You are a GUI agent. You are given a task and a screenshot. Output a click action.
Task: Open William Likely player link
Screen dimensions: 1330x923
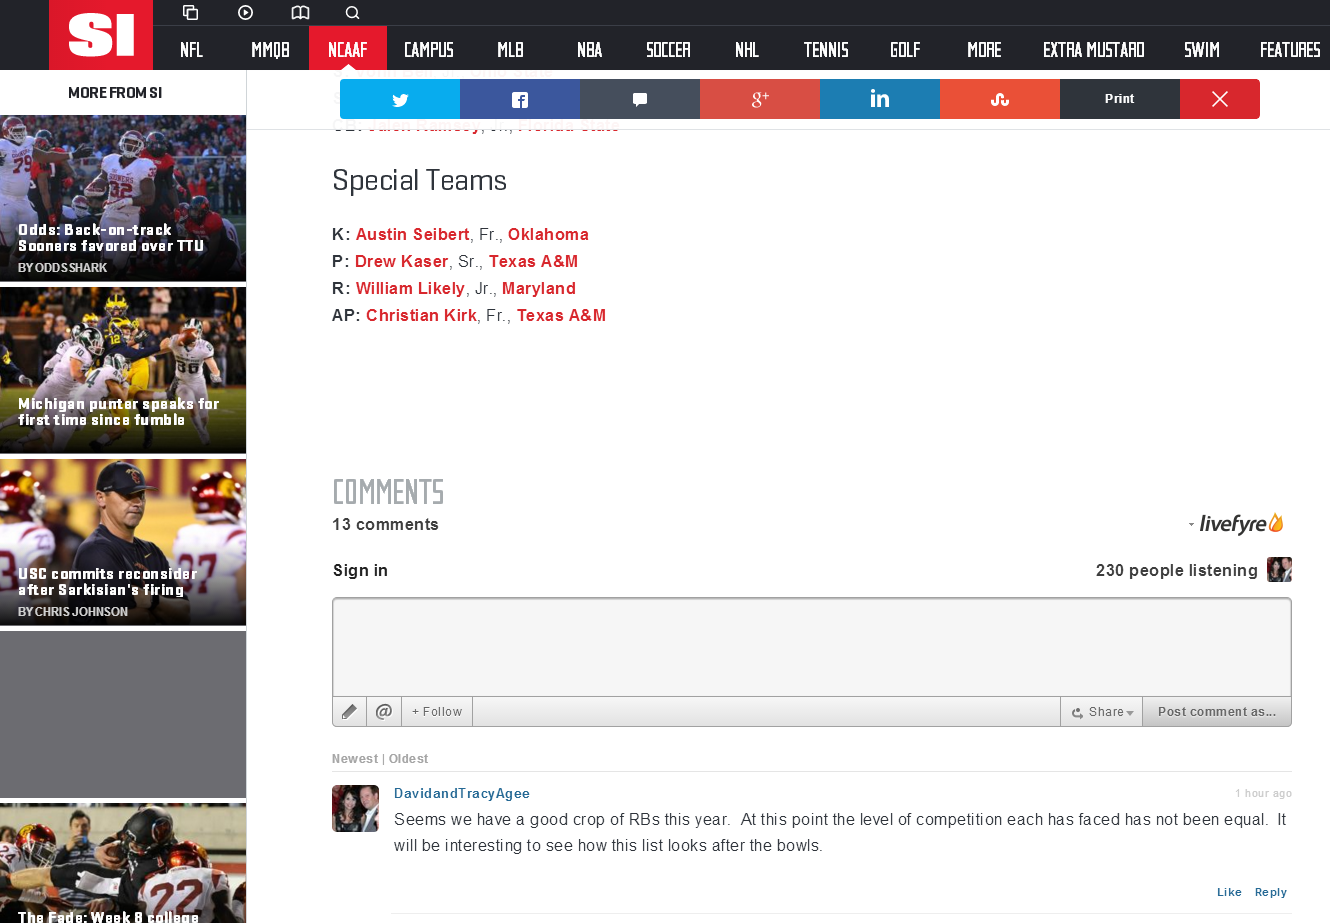(410, 288)
